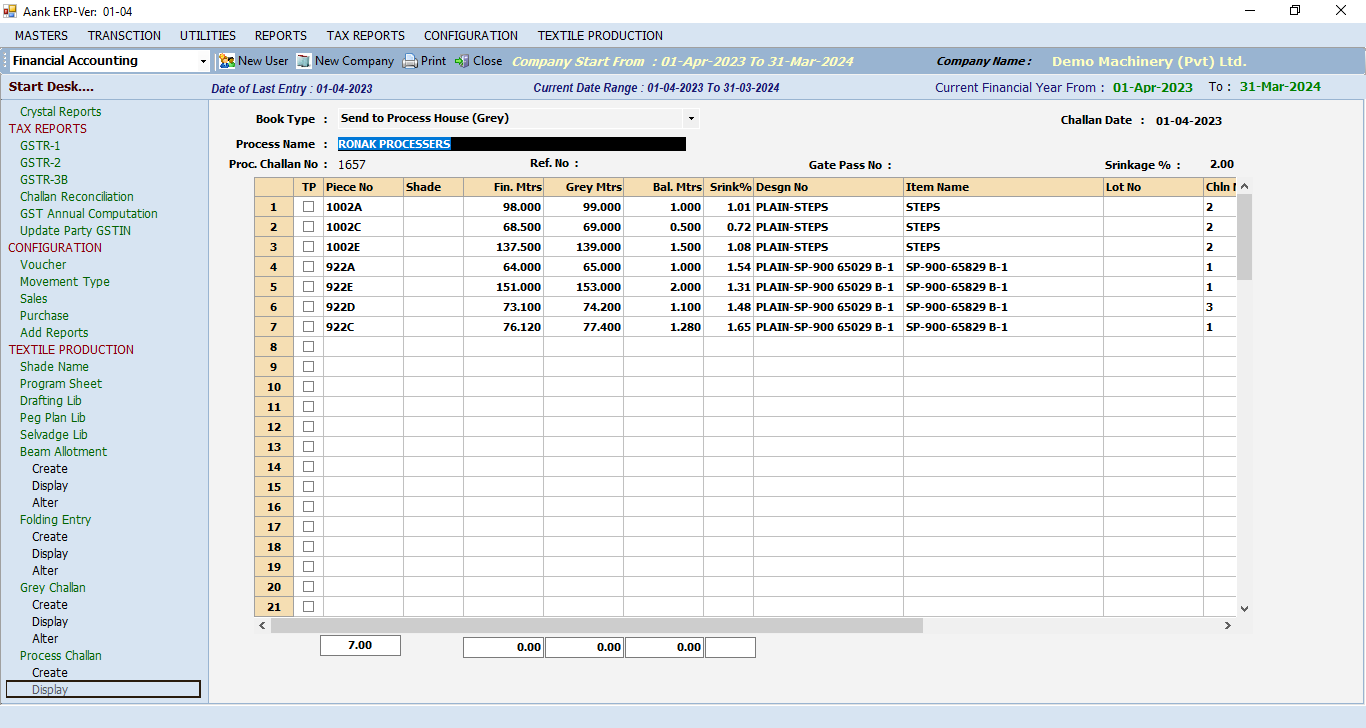Click Grey Mtrs cell 153.000
The height and width of the screenshot is (728, 1366).
pos(583,287)
